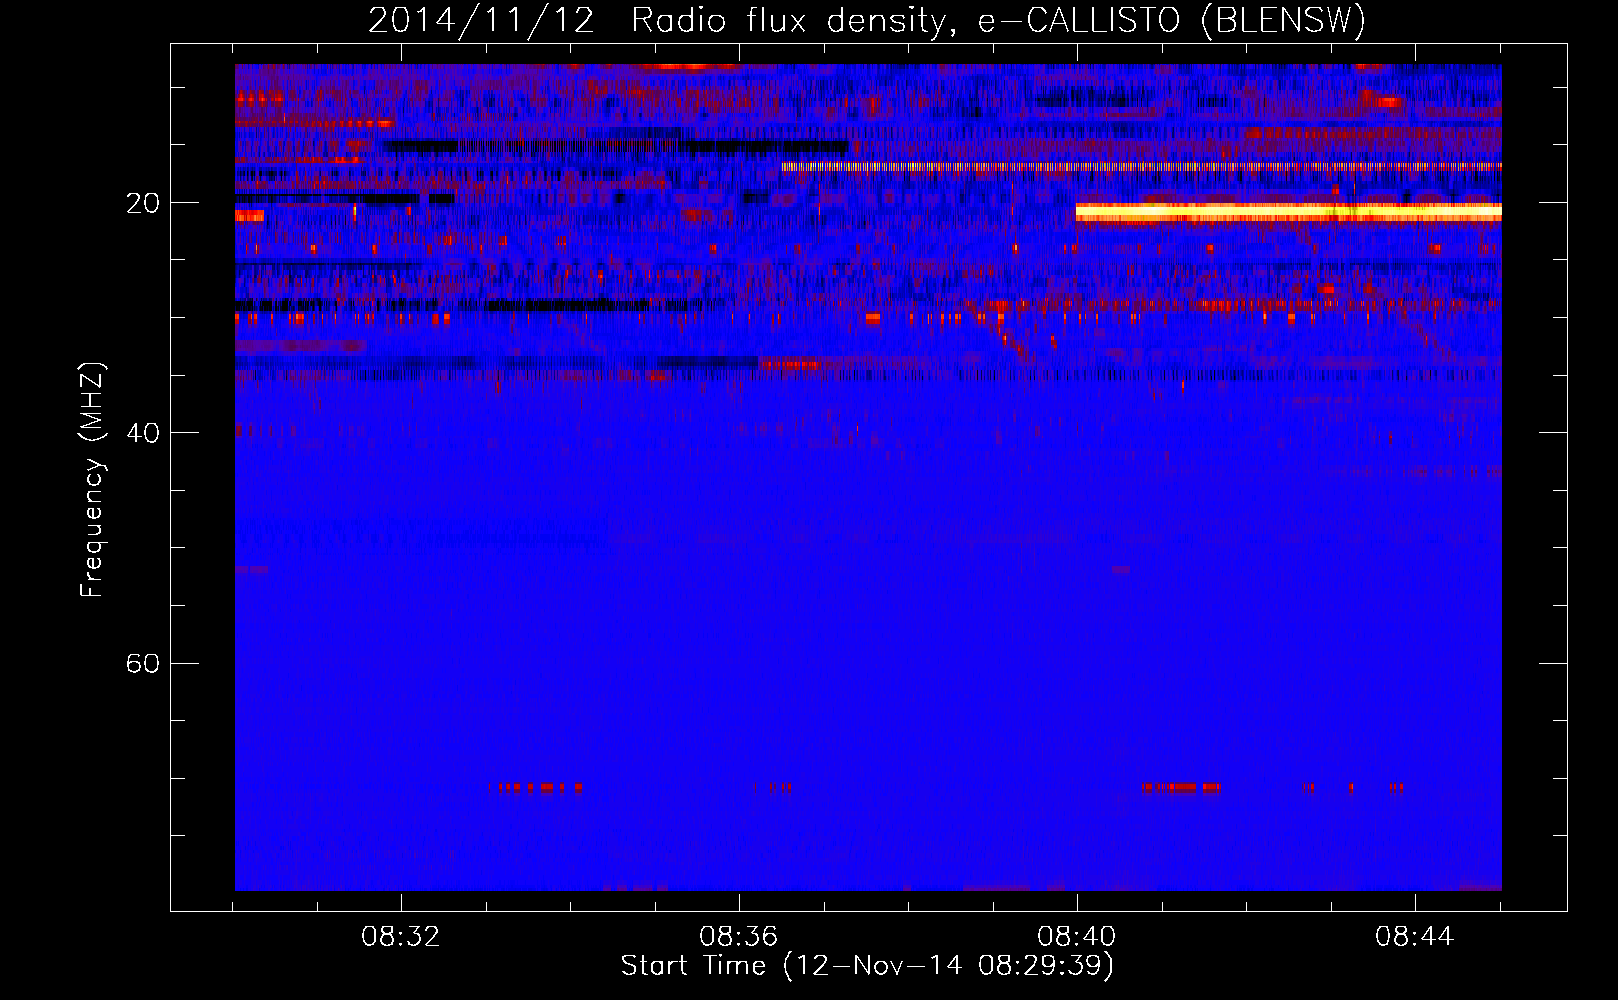Click the '08:32' time tick label

coord(401,937)
